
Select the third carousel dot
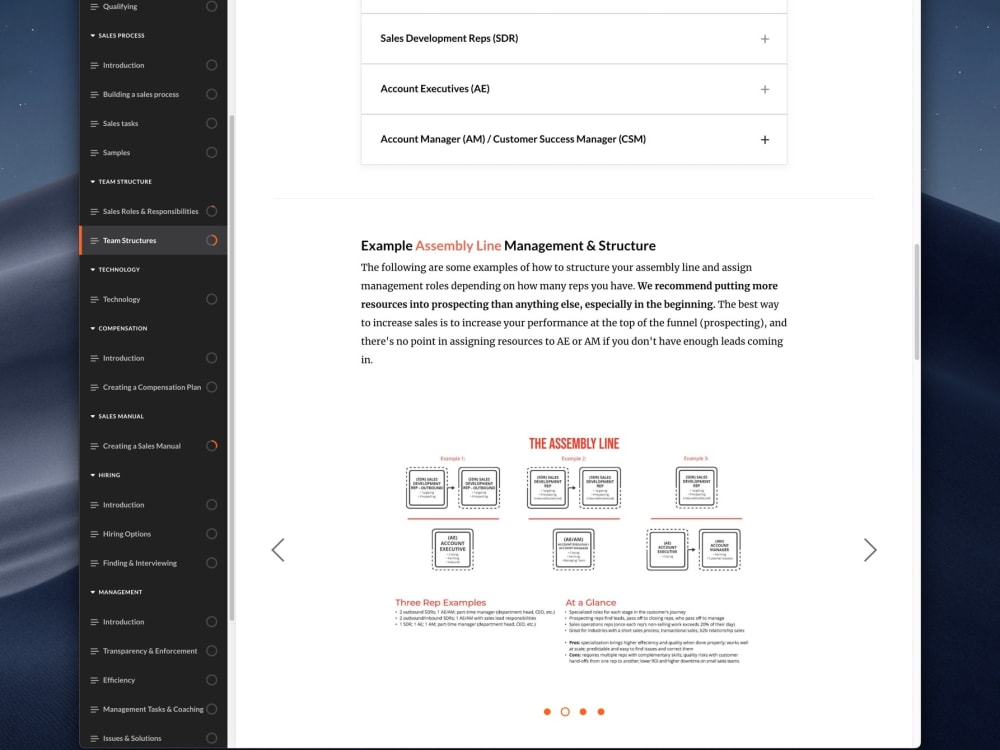click(583, 712)
